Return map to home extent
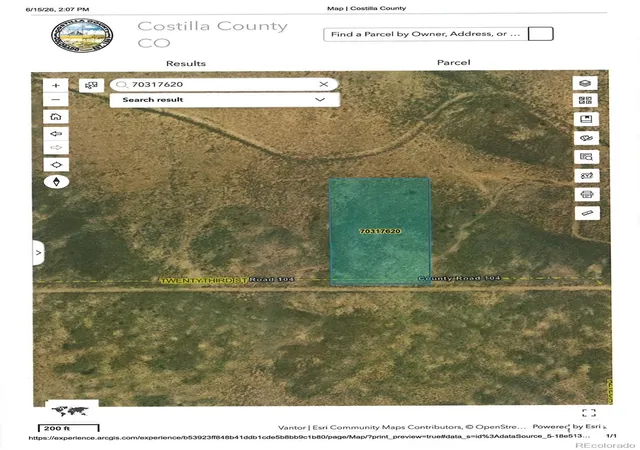 point(56,117)
